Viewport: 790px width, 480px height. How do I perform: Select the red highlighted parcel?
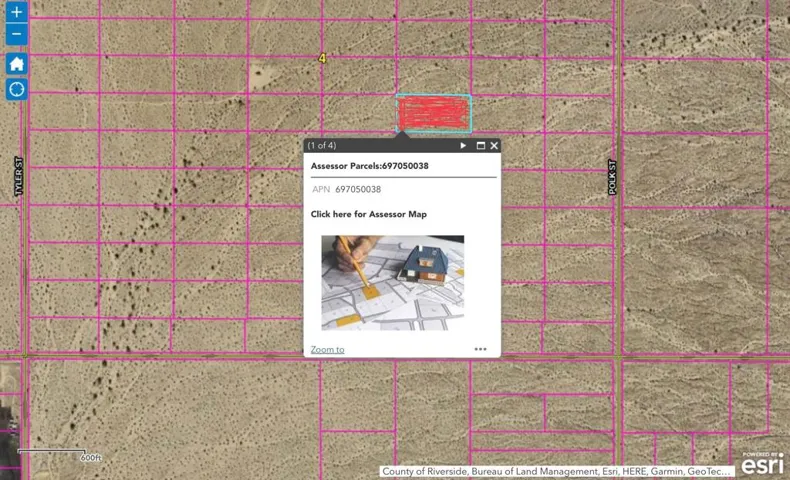click(434, 113)
